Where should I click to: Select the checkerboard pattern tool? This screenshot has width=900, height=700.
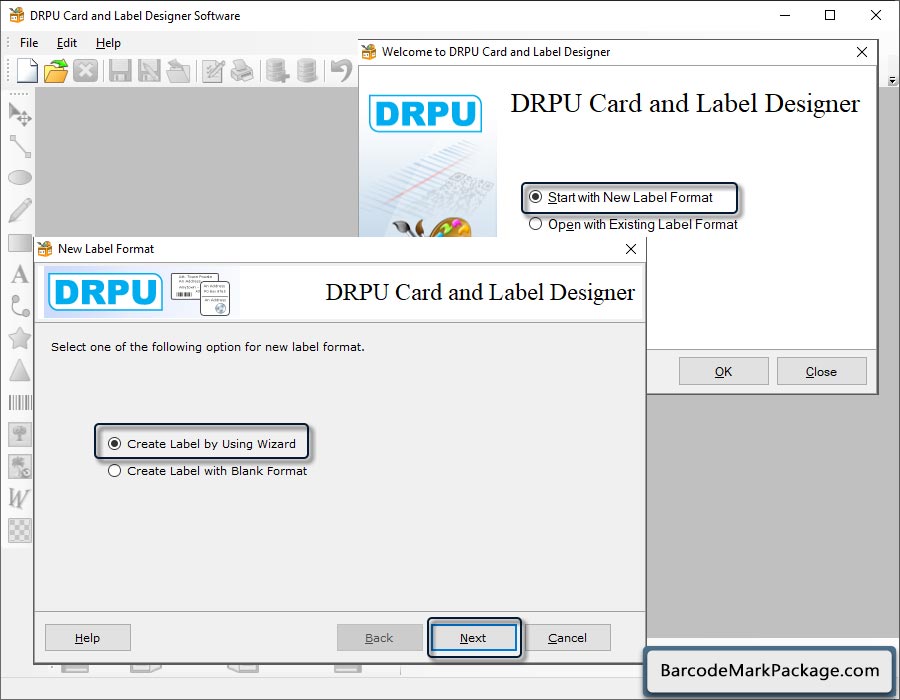coord(20,530)
